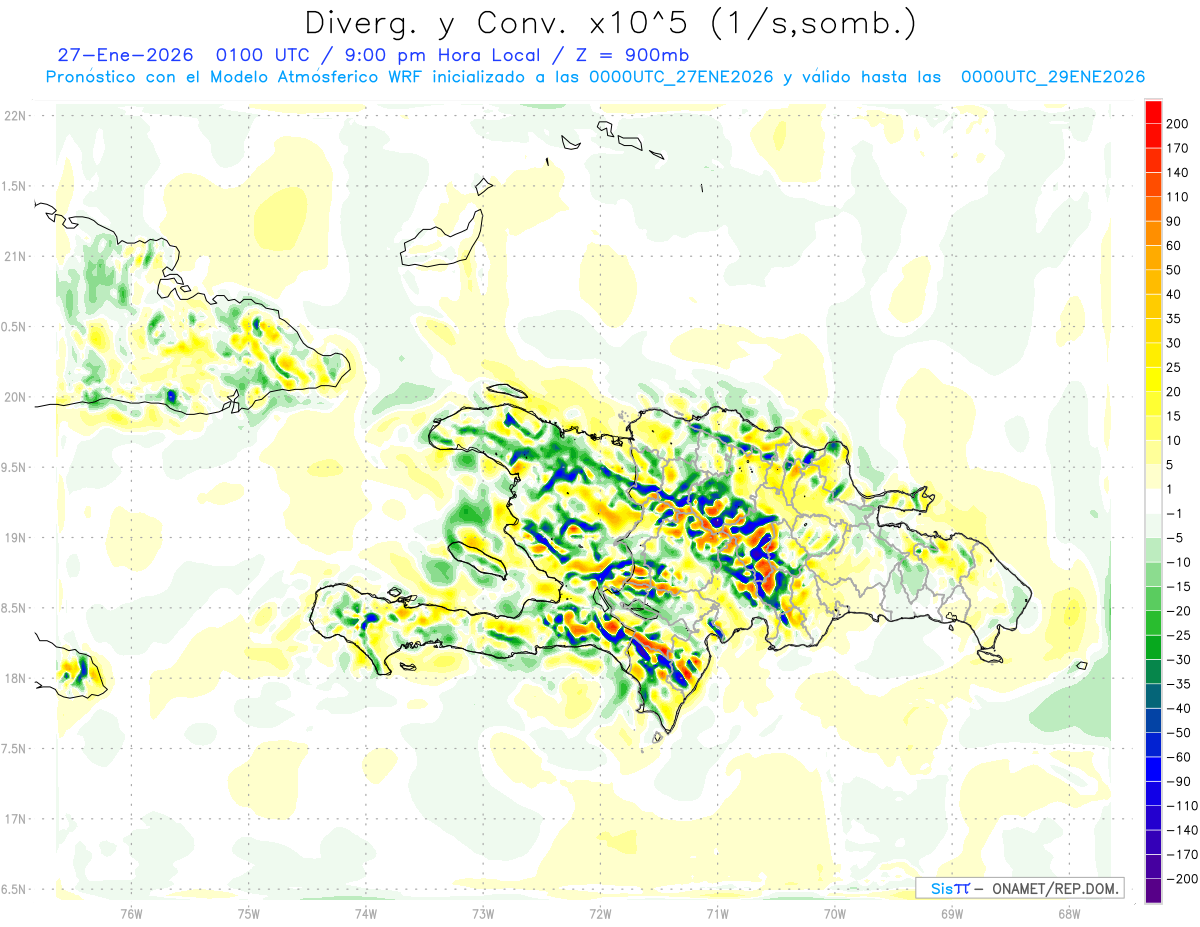Click the white swatch between 1 and -1
This screenshot has height=927, width=1200.
(x=1153, y=501)
